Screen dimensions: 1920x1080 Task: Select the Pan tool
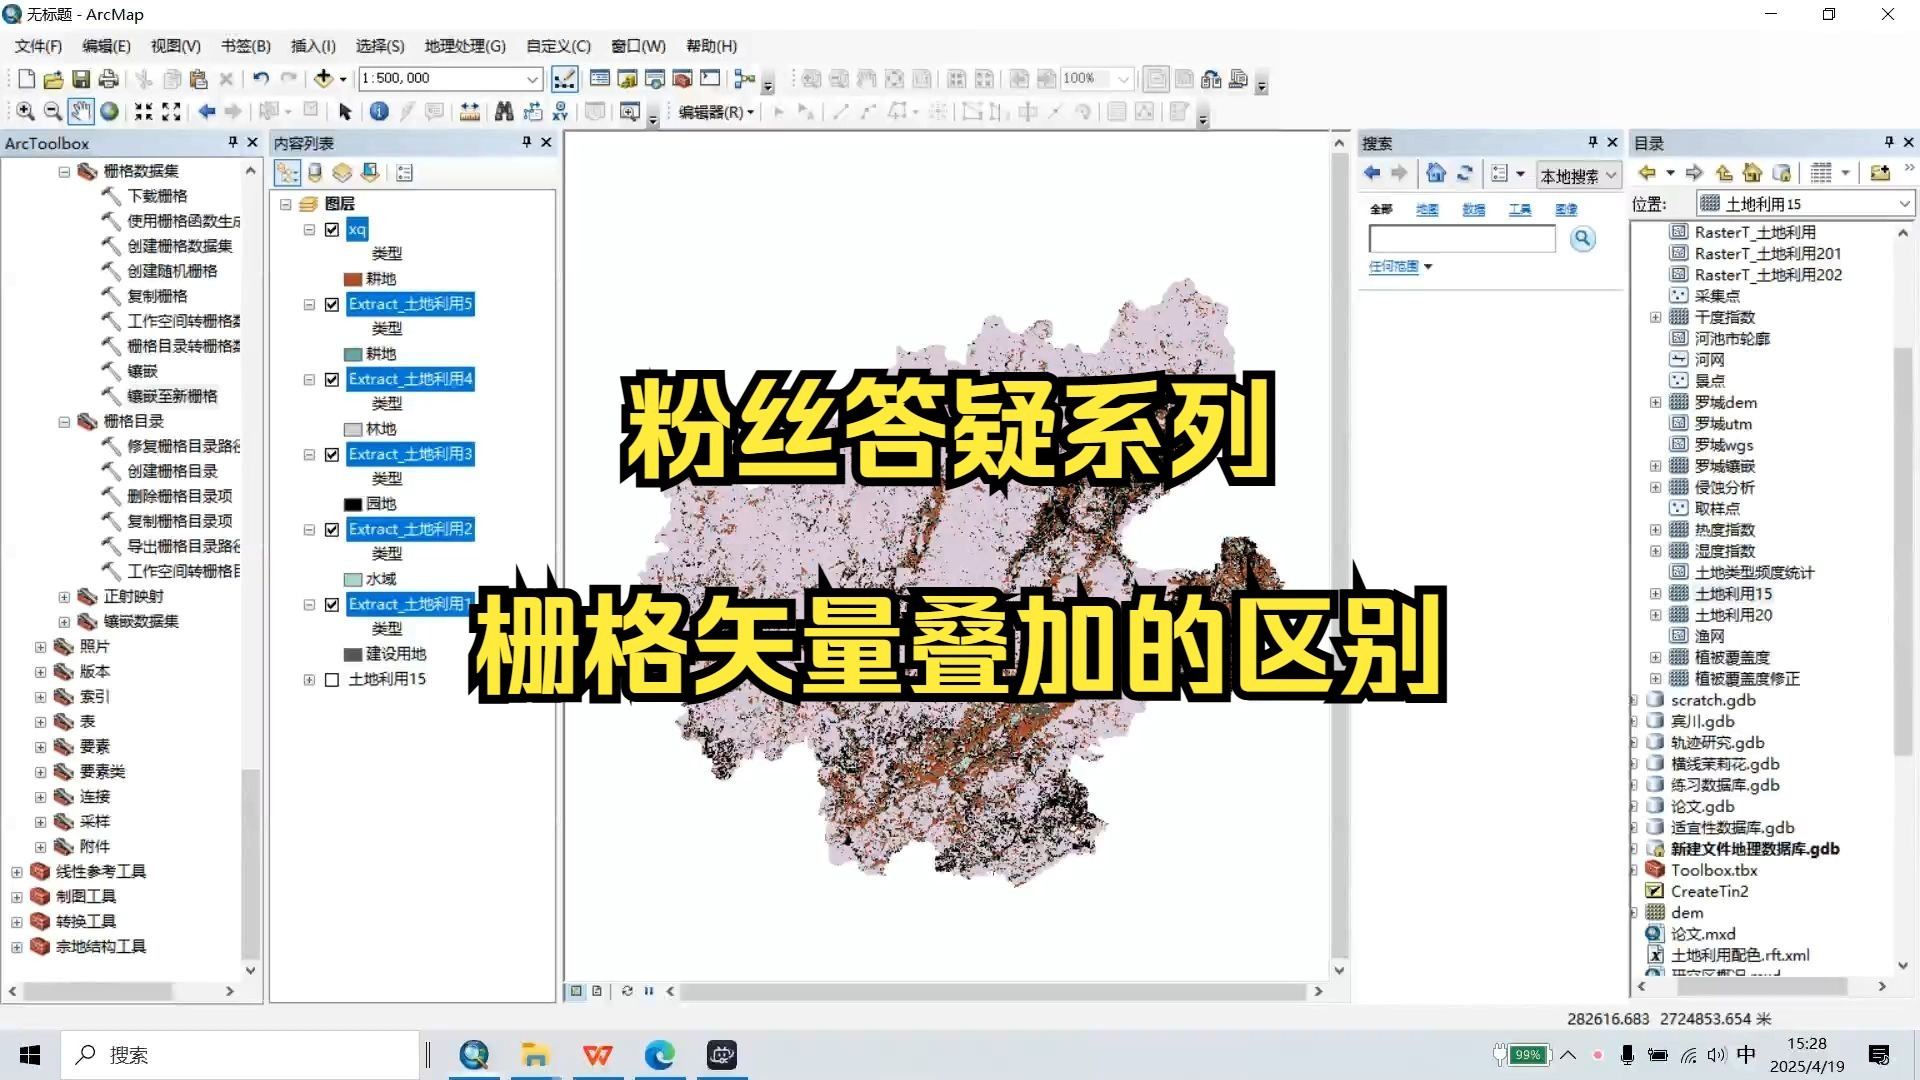pos(82,111)
